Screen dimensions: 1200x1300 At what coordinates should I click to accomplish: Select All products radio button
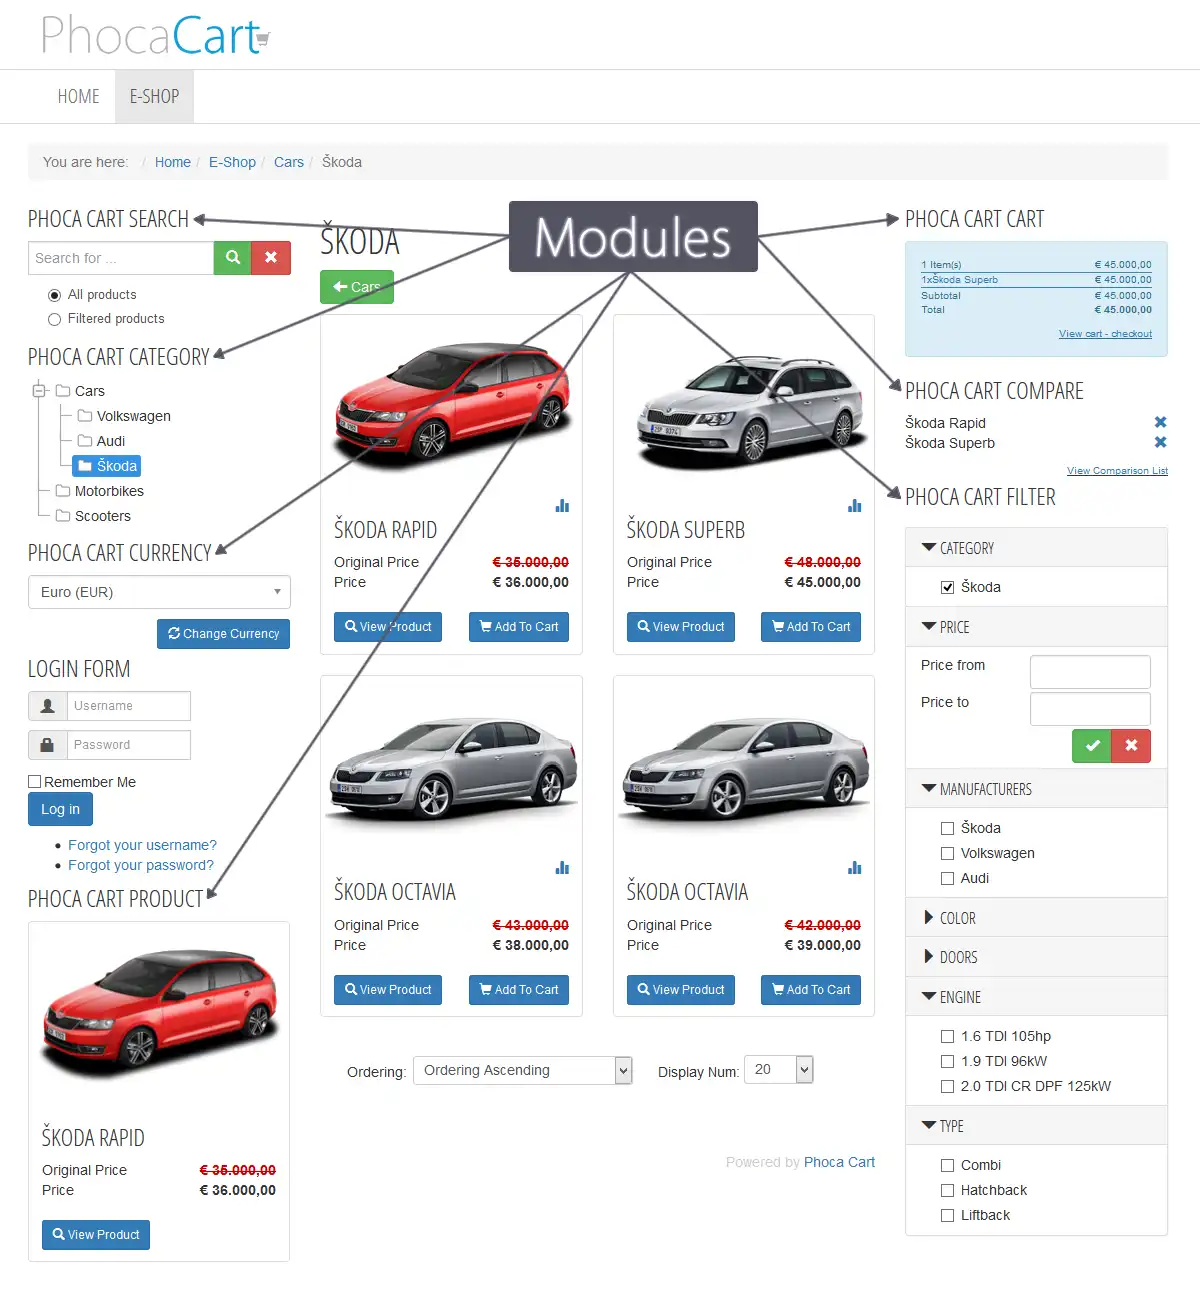pyautogui.click(x=54, y=295)
